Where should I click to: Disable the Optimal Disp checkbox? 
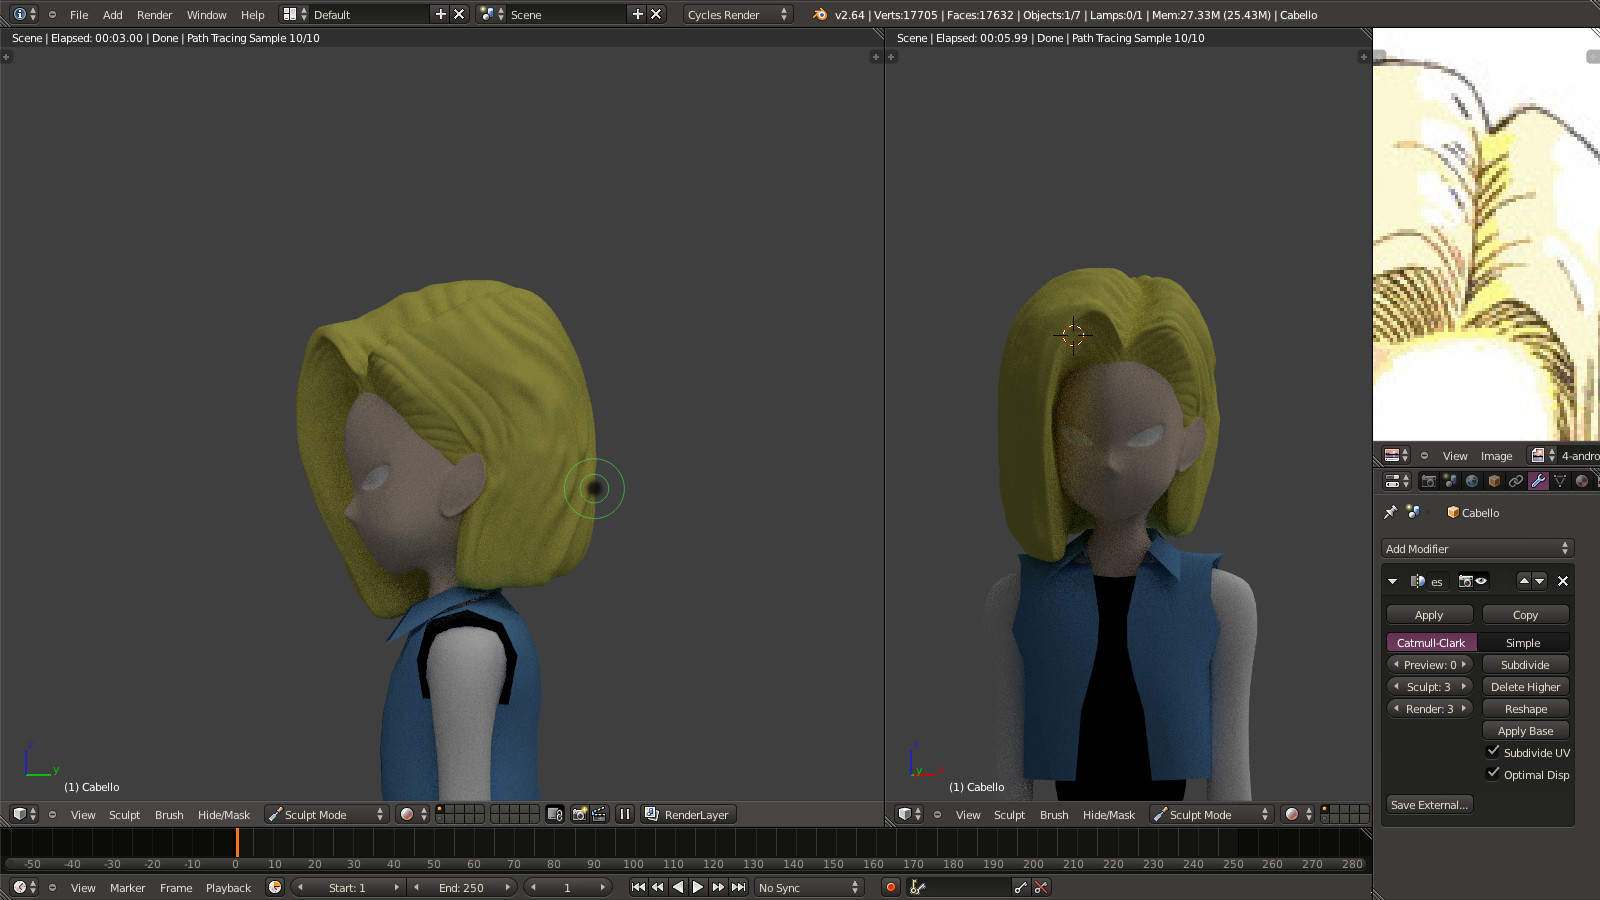(x=1493, y=774)
